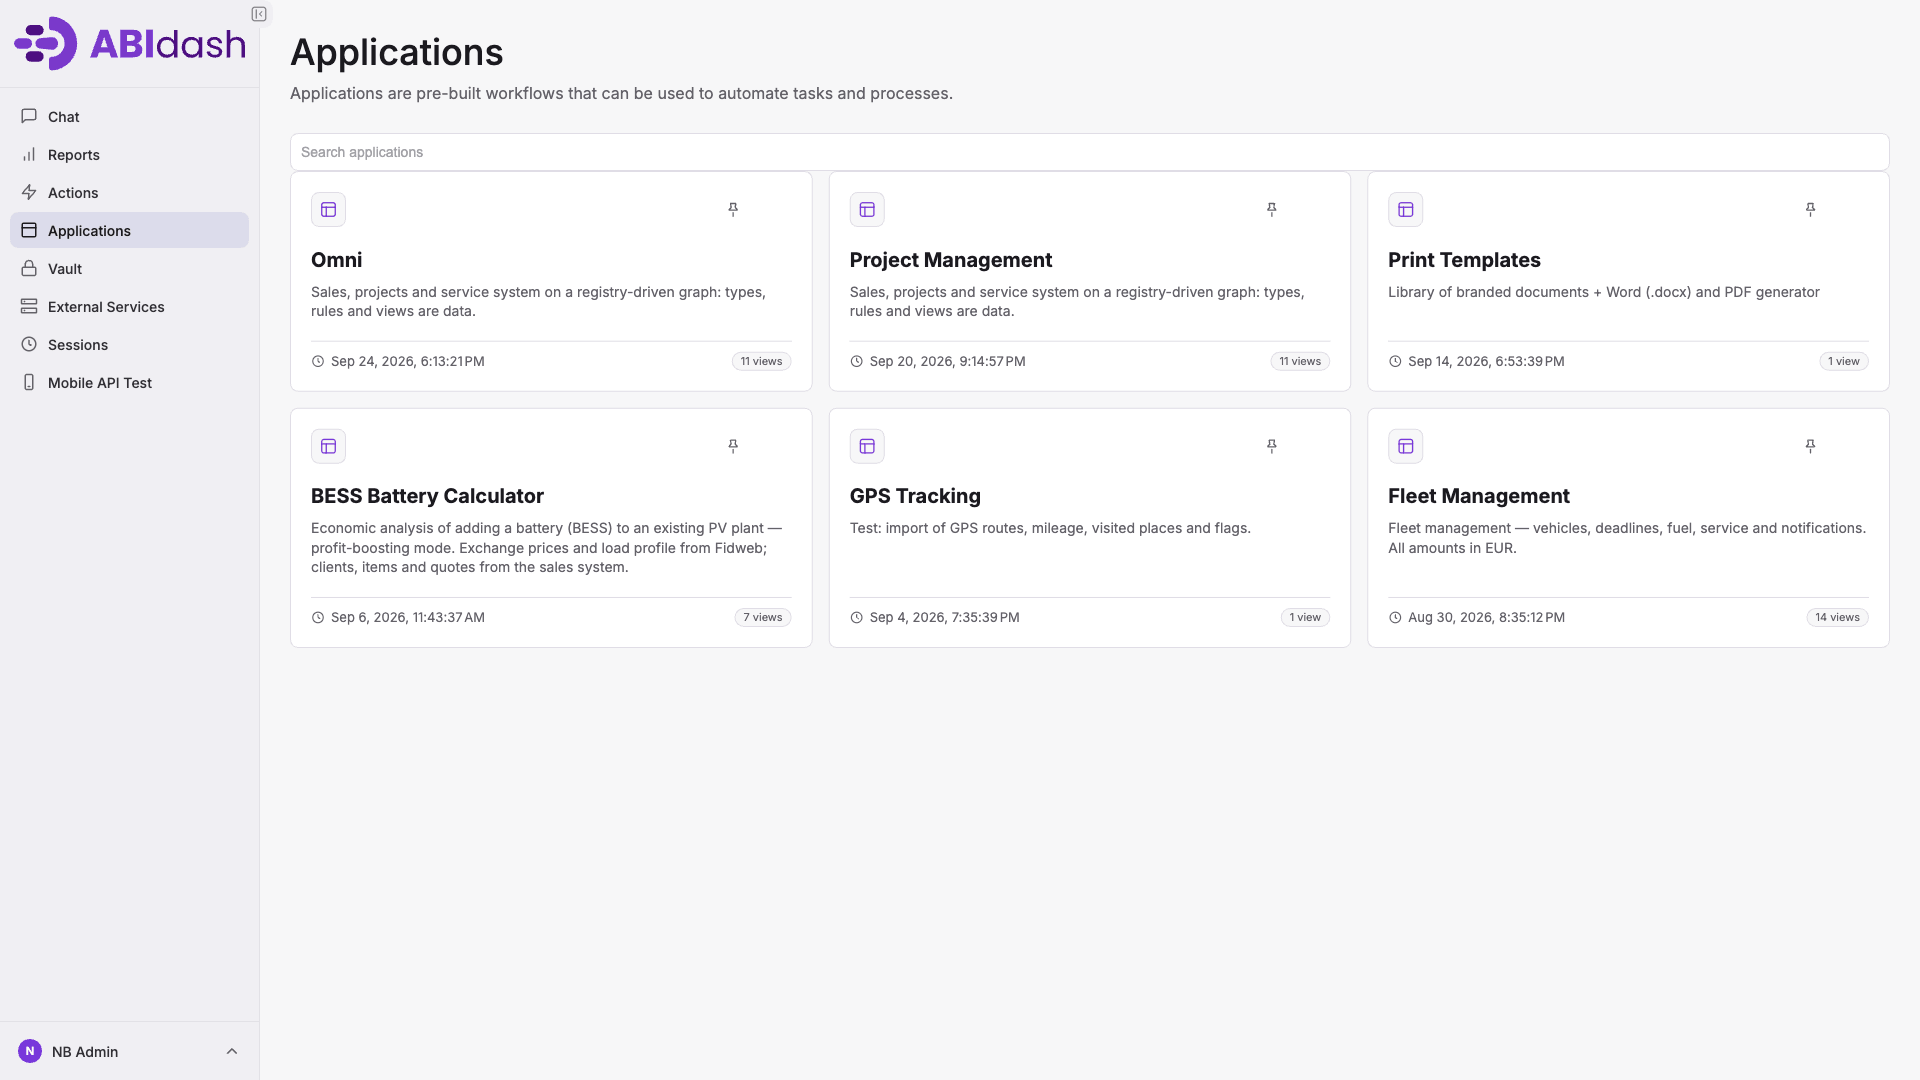Viewport: 1920px width, 1080px height.
Task: Open the Print Templates application title
Action: [1464, 260]
